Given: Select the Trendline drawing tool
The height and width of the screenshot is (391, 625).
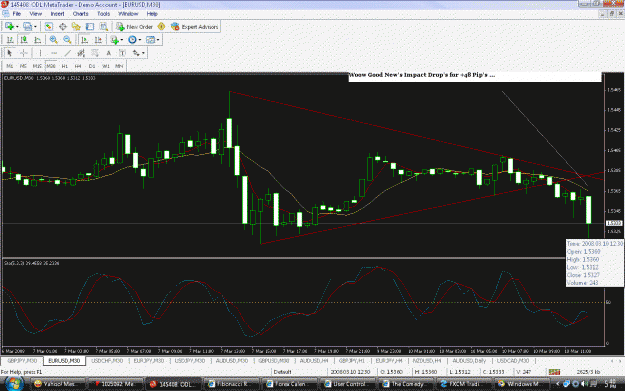Looking at the screenshot, I should click(68, 53).
